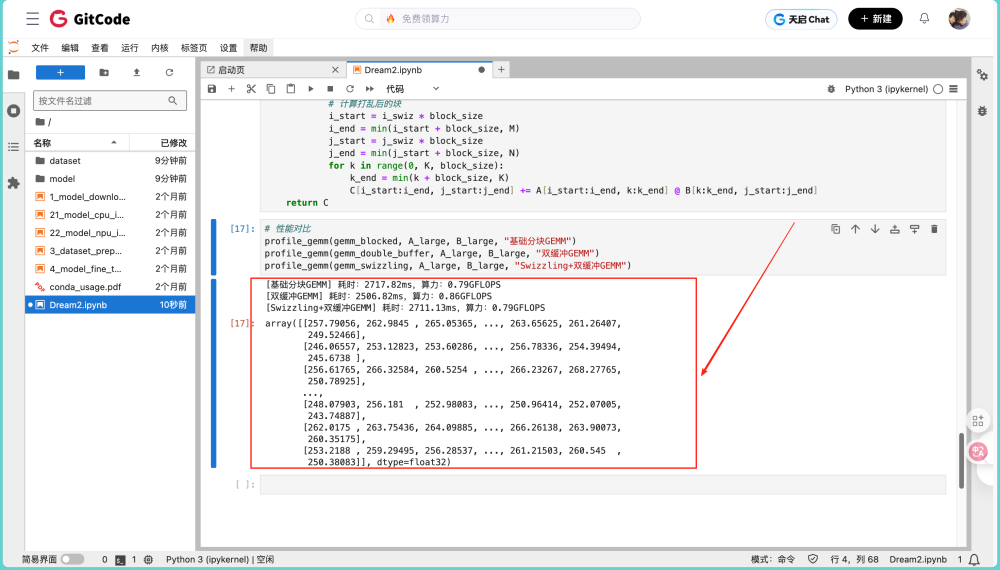Insert a cell above cell 17
Viewport: 1000px width, 570px height.
click(895, 229)
